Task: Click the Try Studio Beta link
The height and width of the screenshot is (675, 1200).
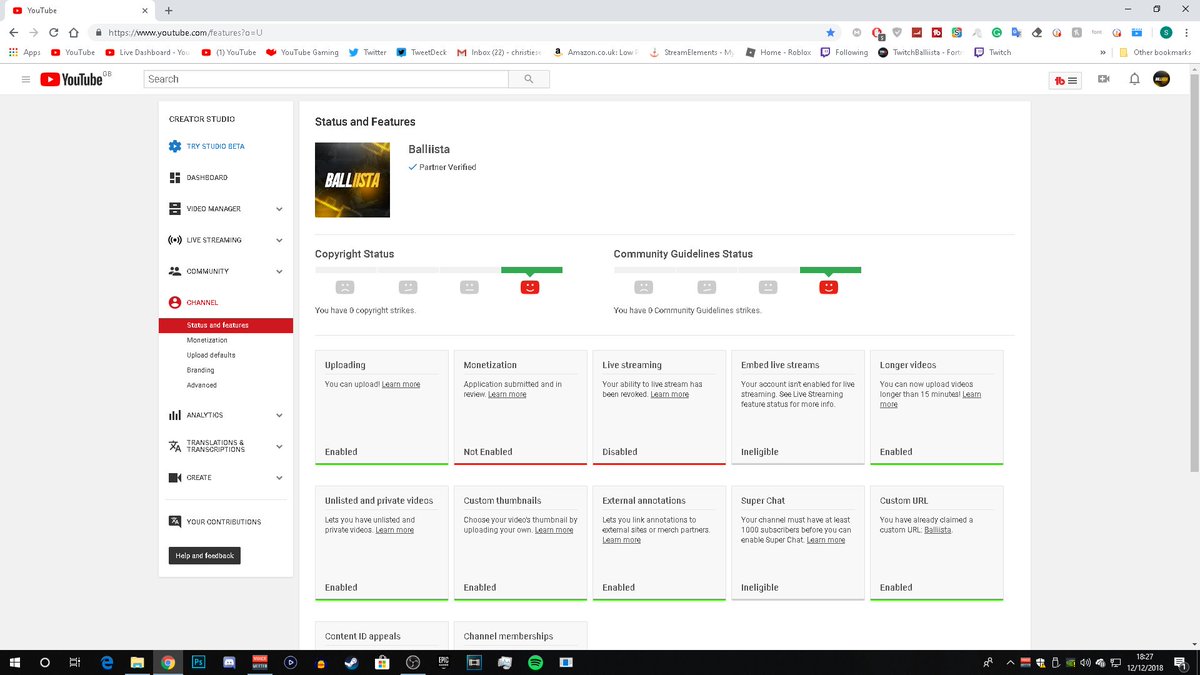Action: tap(215, 146)
